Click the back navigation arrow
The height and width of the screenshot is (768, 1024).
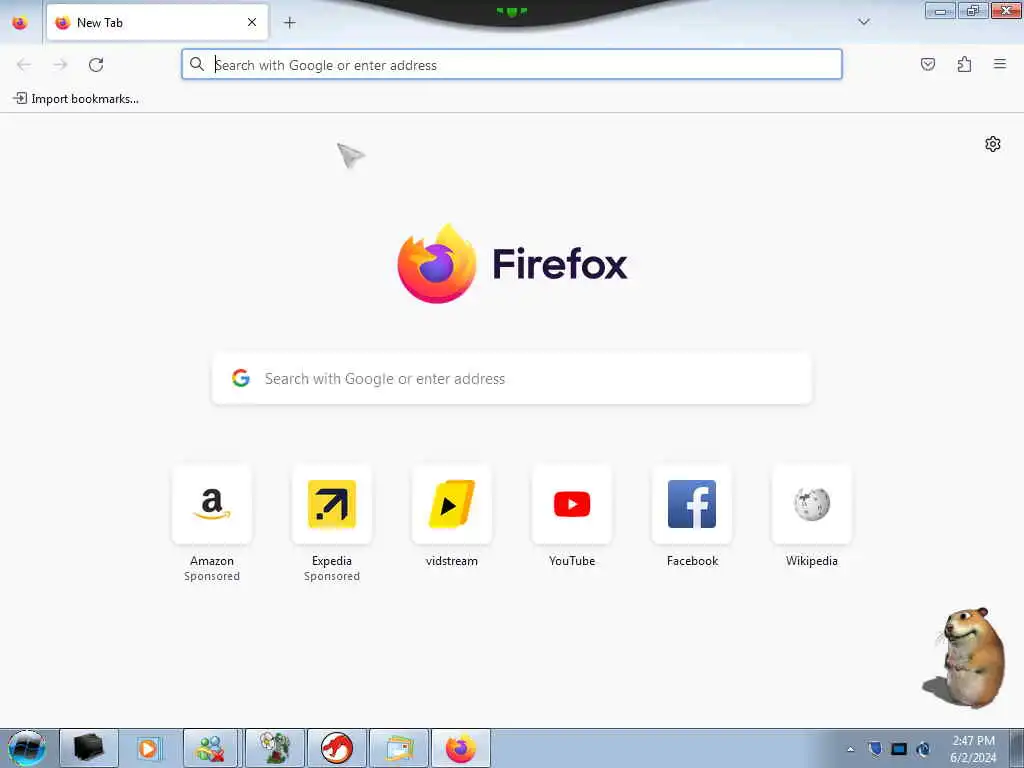[x=24, y=65]
